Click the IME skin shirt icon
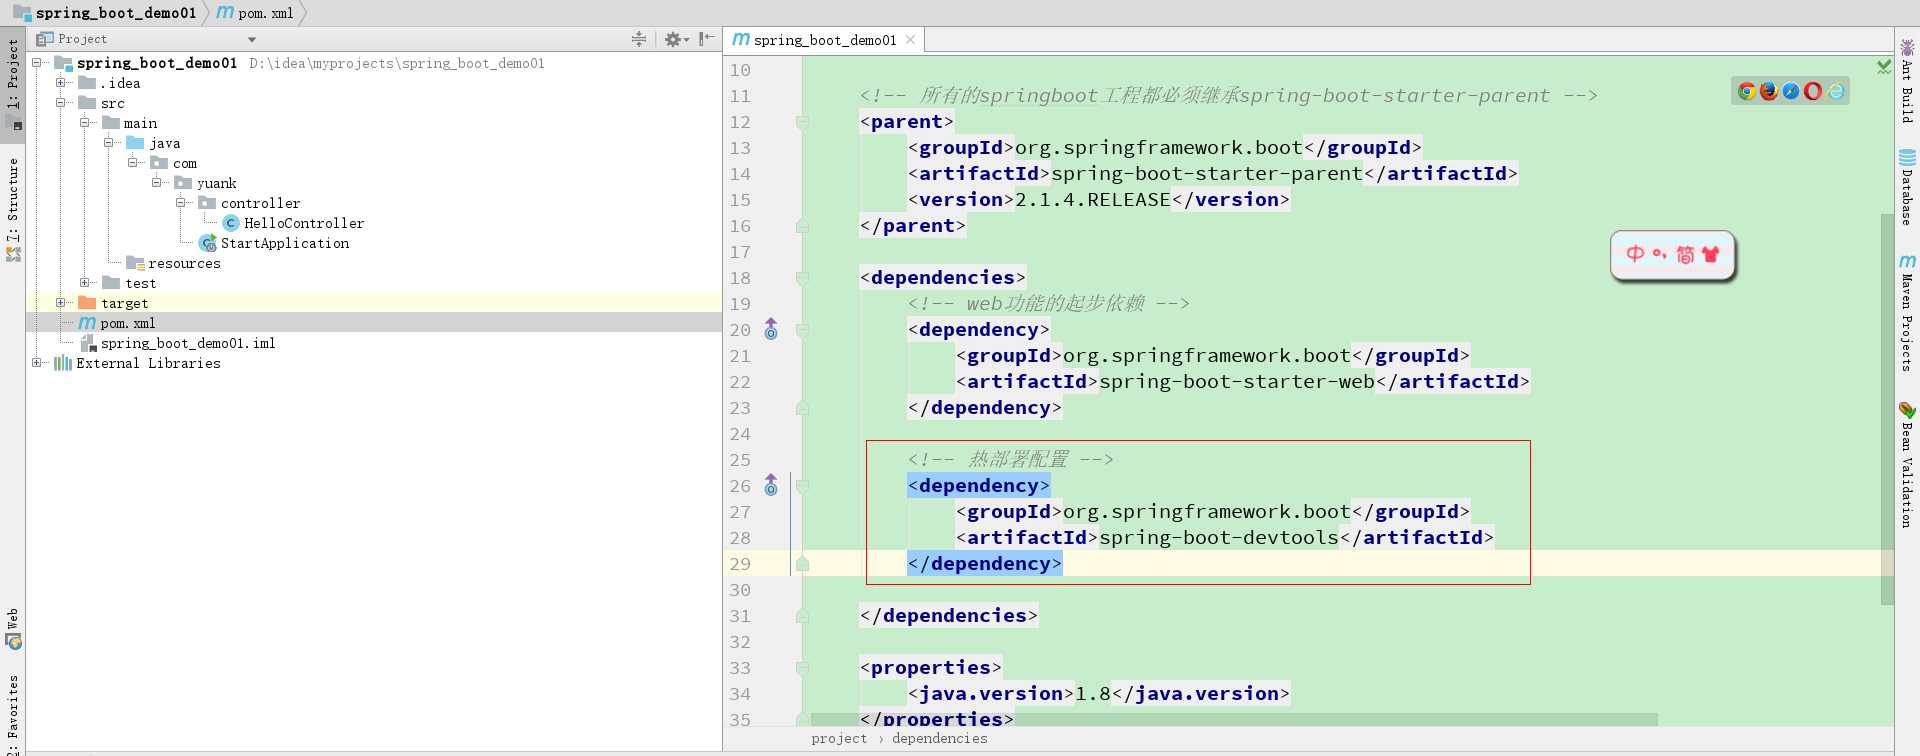 (x=1711, y=254)
